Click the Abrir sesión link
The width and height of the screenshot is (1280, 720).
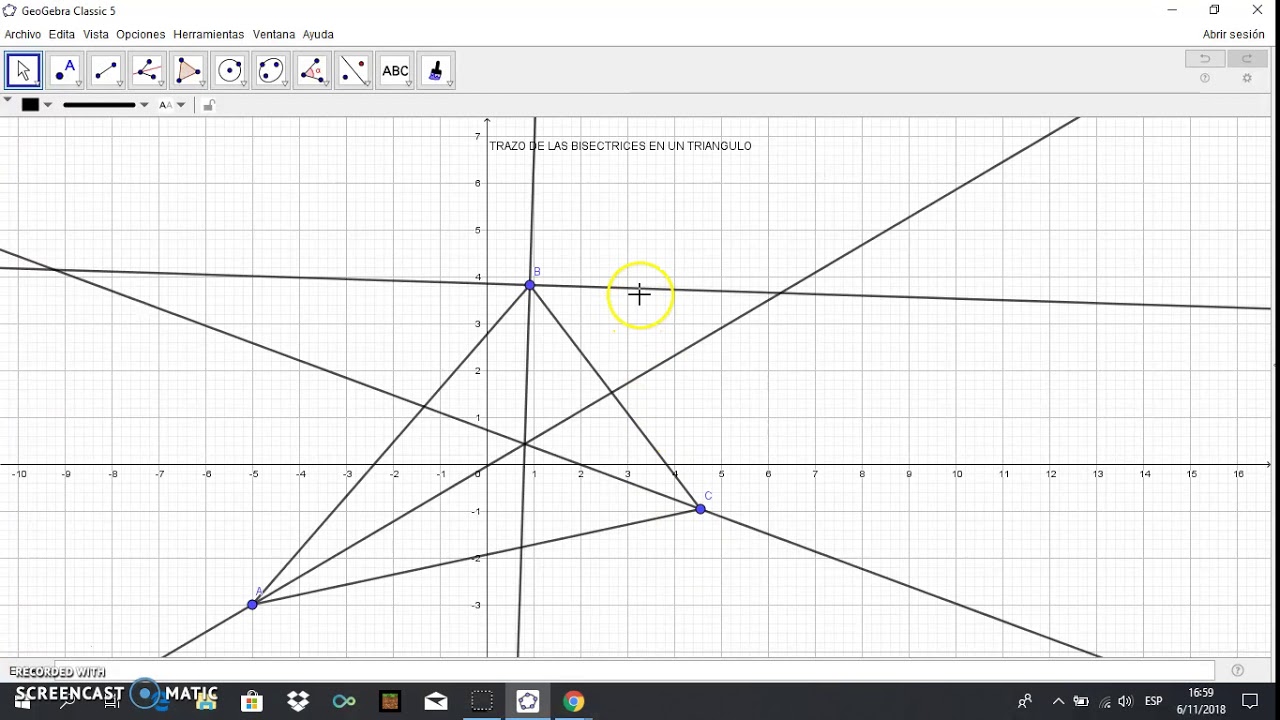[1233, 34]
